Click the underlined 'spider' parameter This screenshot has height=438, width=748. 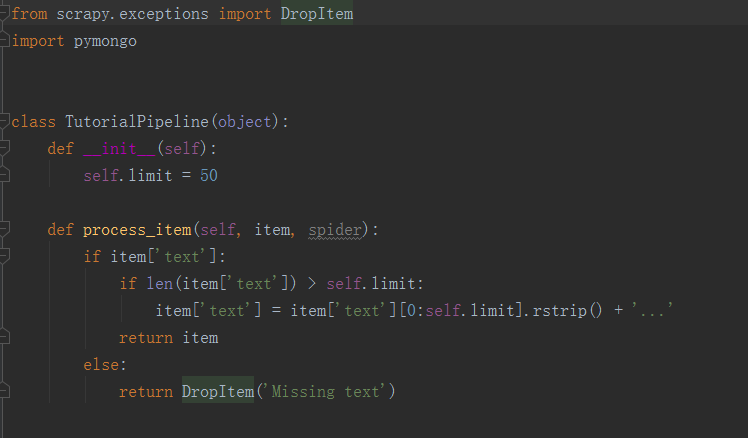click(335, 230)
